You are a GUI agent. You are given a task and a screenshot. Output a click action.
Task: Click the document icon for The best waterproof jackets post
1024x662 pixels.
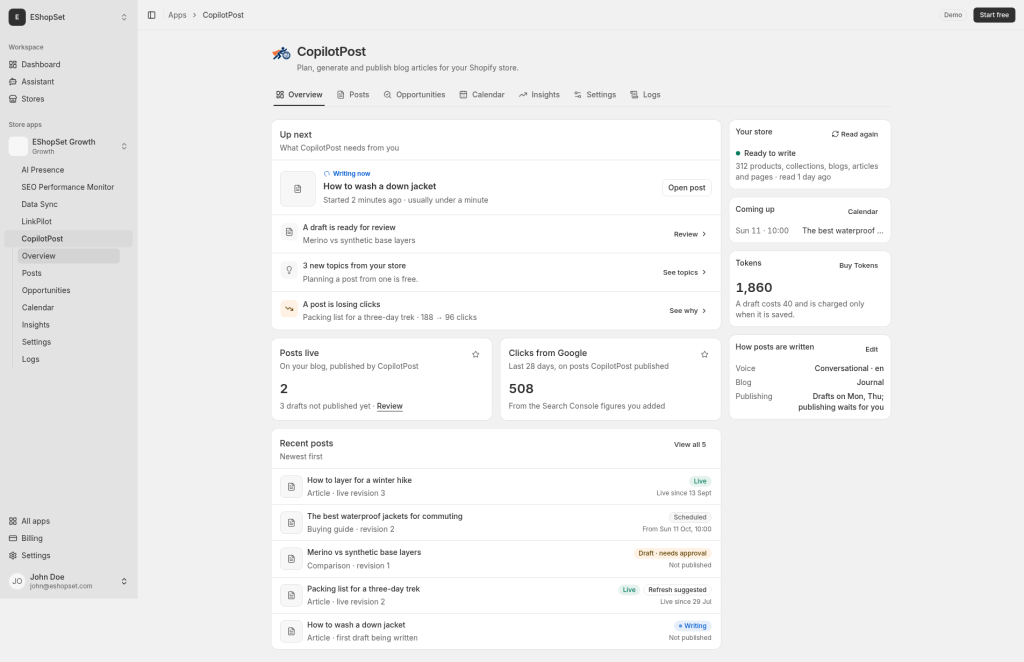pos(291,523)
